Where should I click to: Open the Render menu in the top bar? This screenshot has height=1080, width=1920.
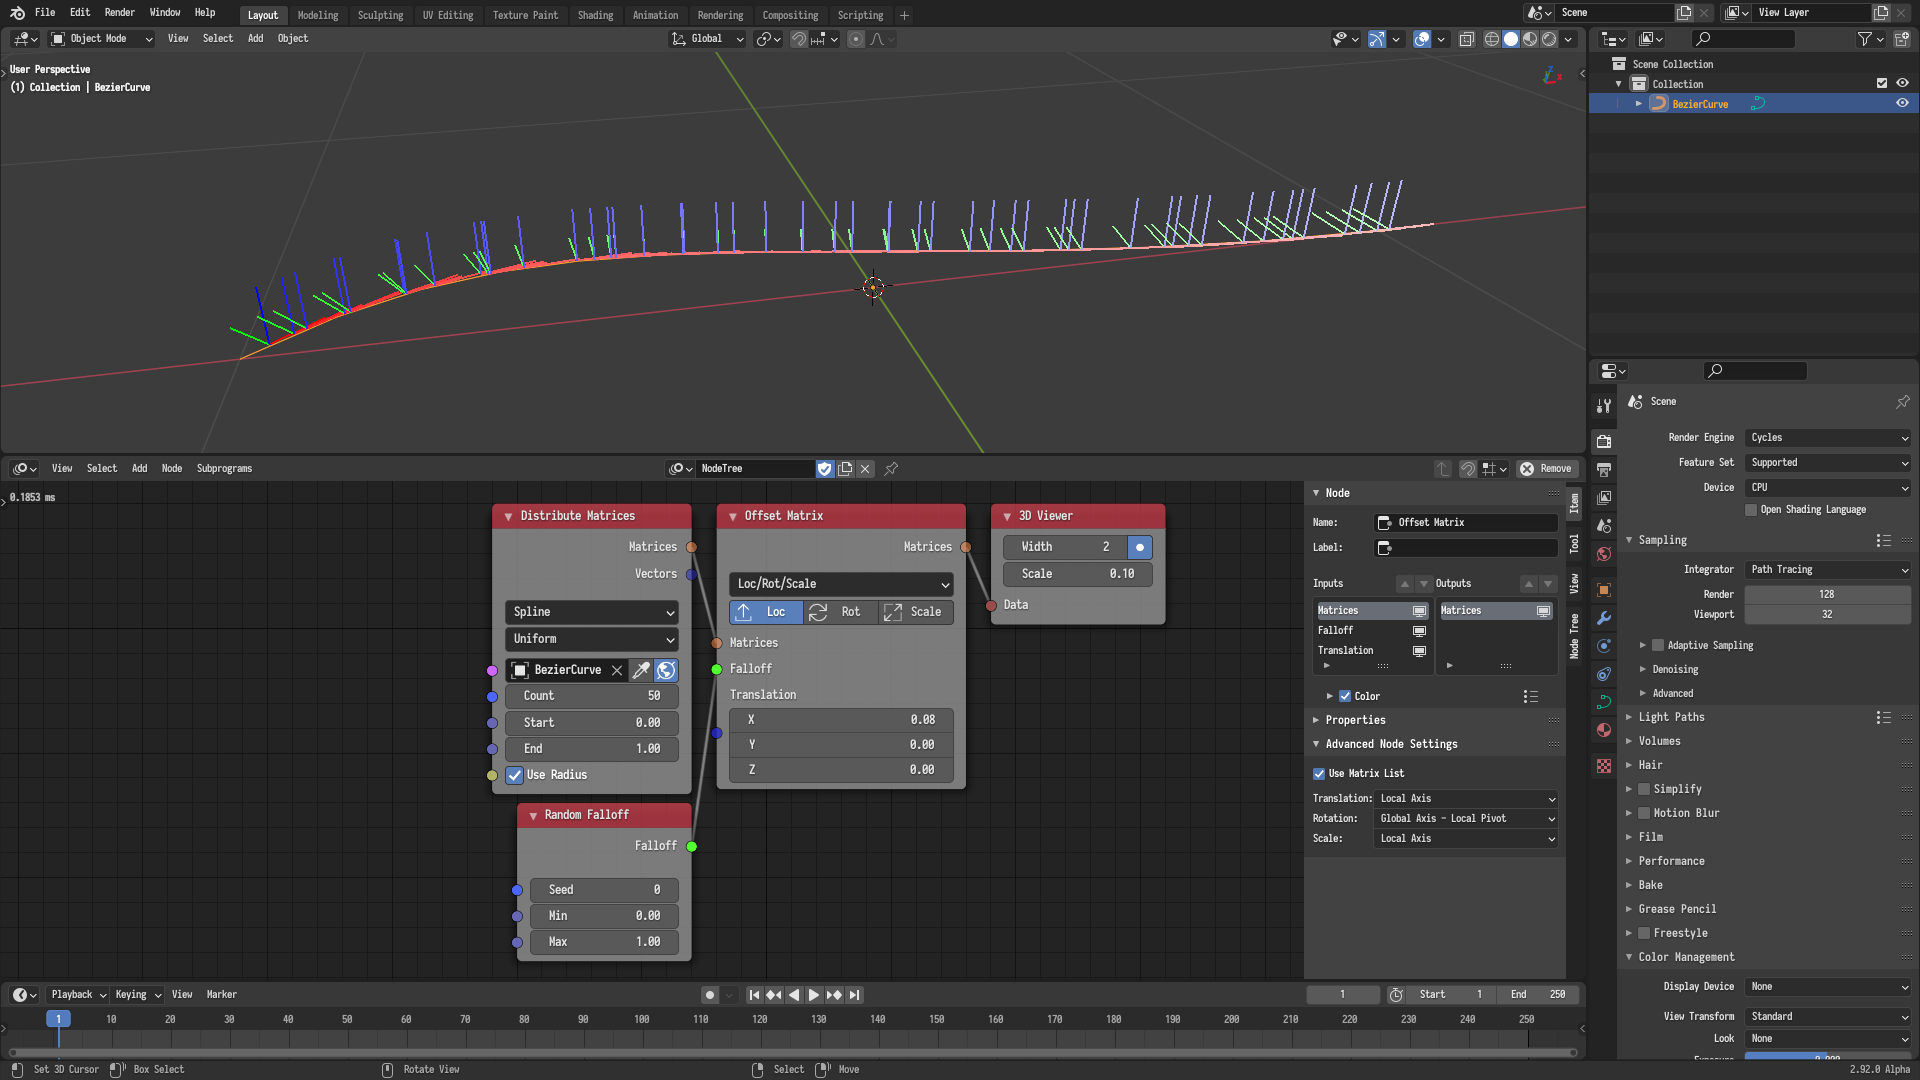tap(119, 13)
